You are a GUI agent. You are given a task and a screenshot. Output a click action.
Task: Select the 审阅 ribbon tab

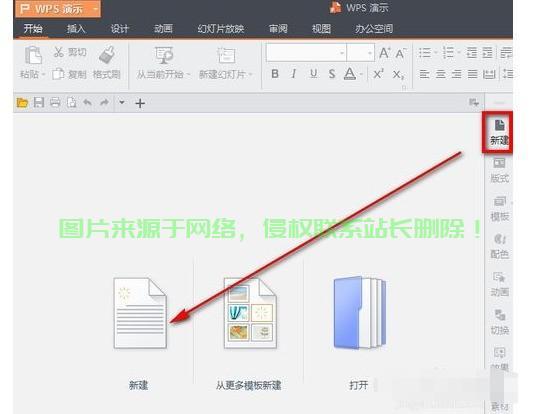click(x=278, y=28)
